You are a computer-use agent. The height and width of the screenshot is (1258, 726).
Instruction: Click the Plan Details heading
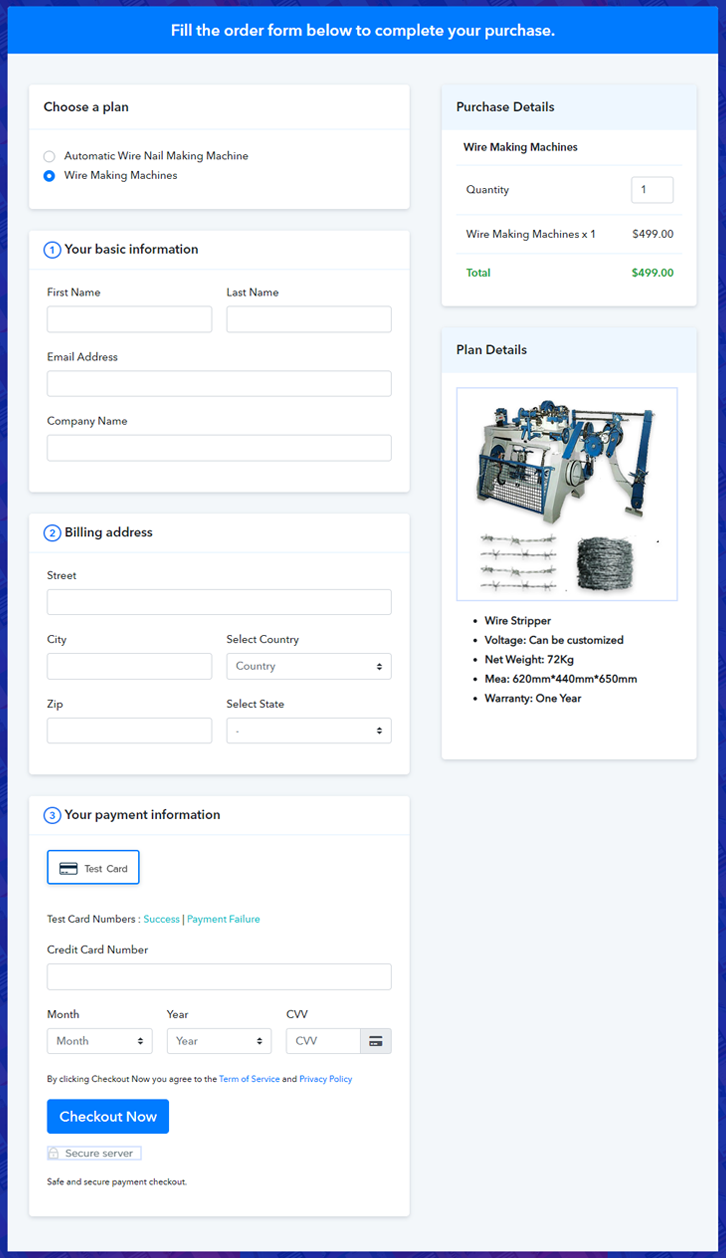(x=491, y=350)
